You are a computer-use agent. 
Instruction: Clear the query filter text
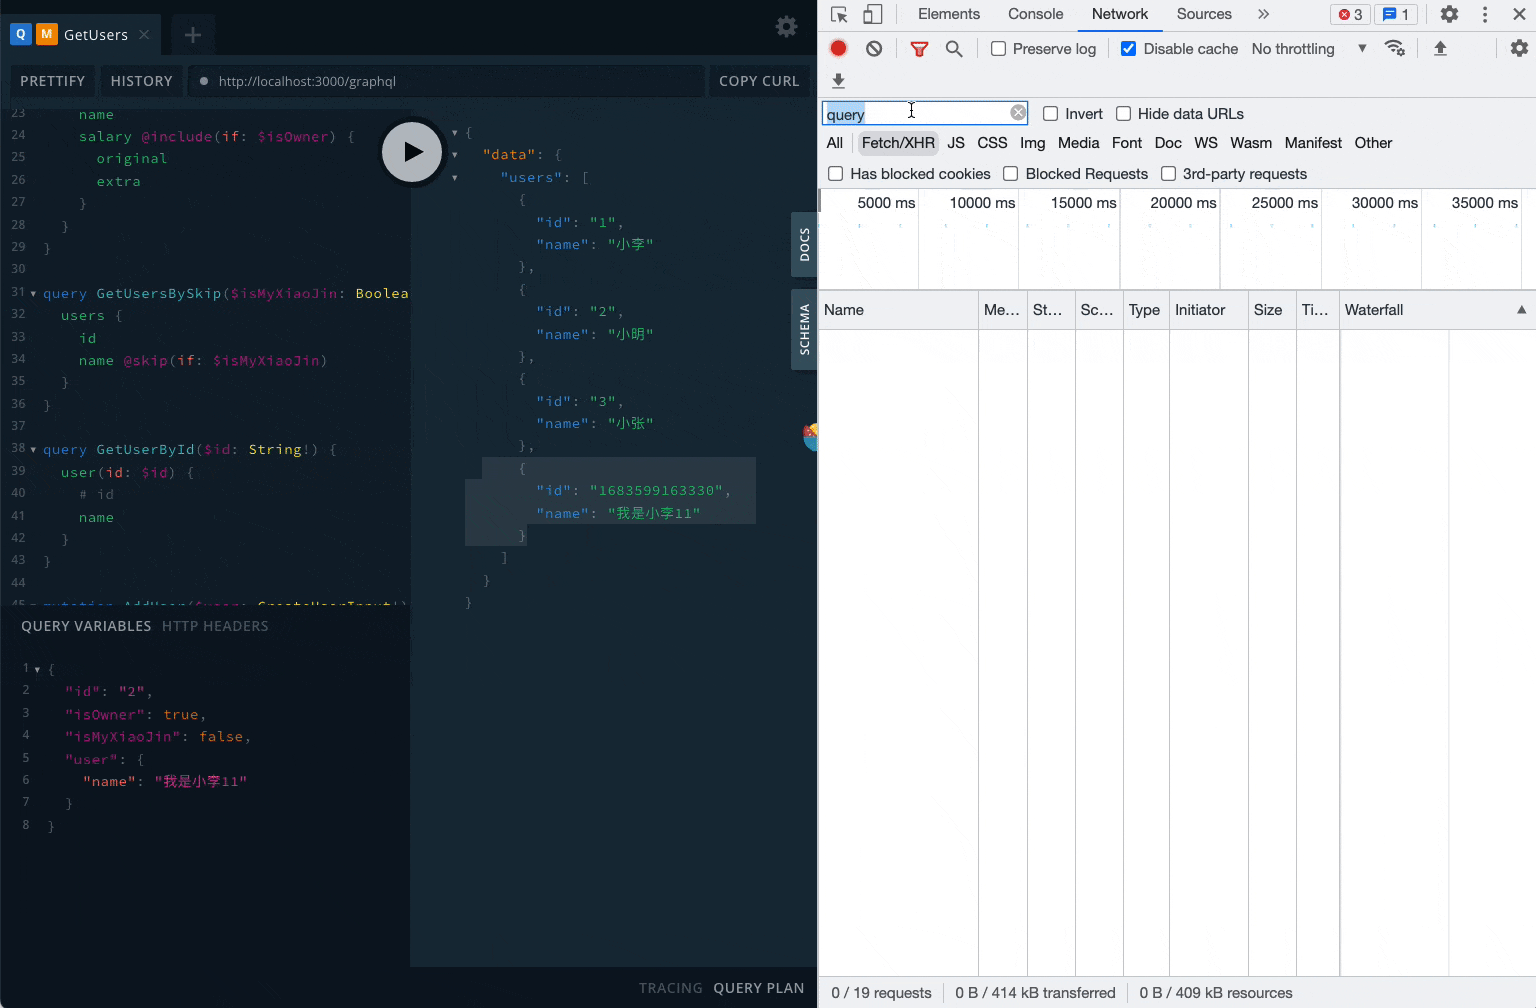point(1017,113)
